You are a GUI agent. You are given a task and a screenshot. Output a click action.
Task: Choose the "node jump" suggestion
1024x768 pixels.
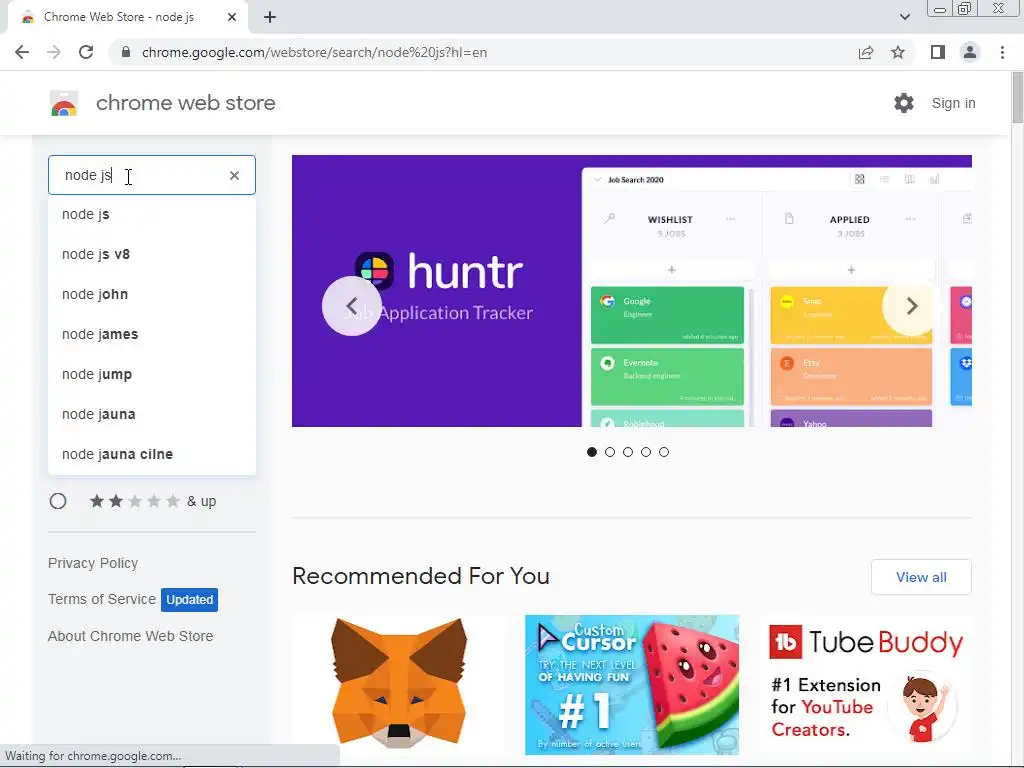tap(152, 374)
